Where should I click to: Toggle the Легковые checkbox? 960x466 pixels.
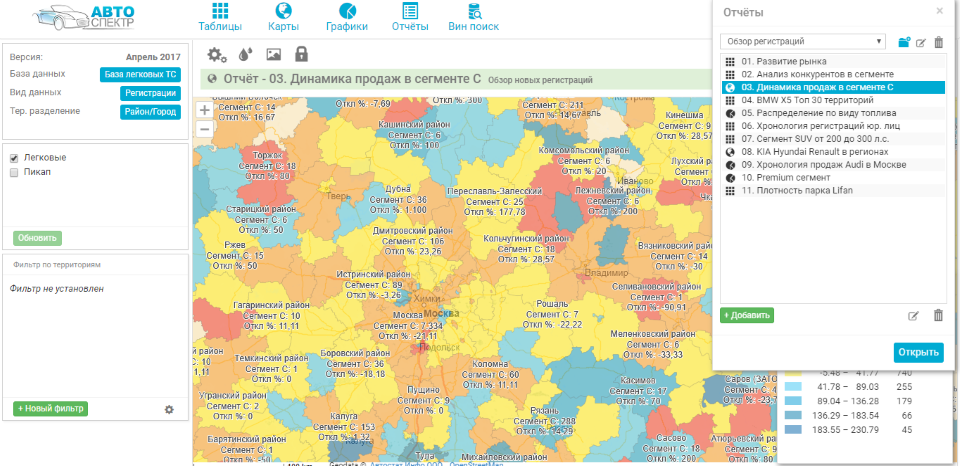click(14, 158)
